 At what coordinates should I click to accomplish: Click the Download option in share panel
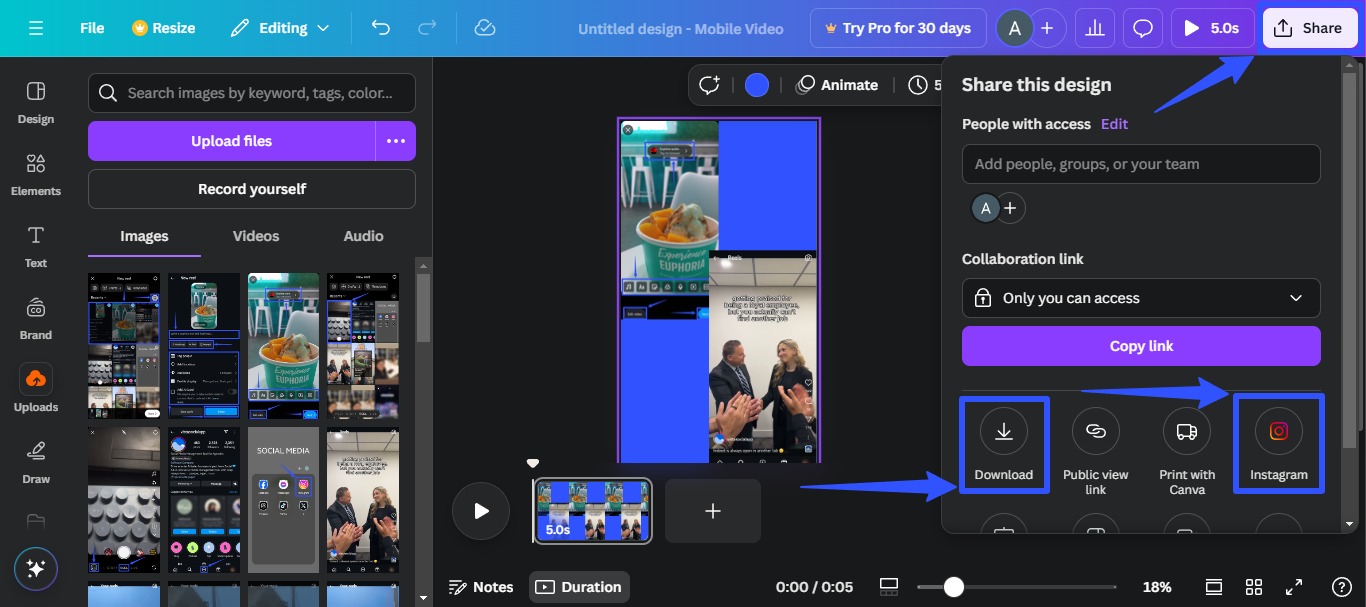point(1003,440)
